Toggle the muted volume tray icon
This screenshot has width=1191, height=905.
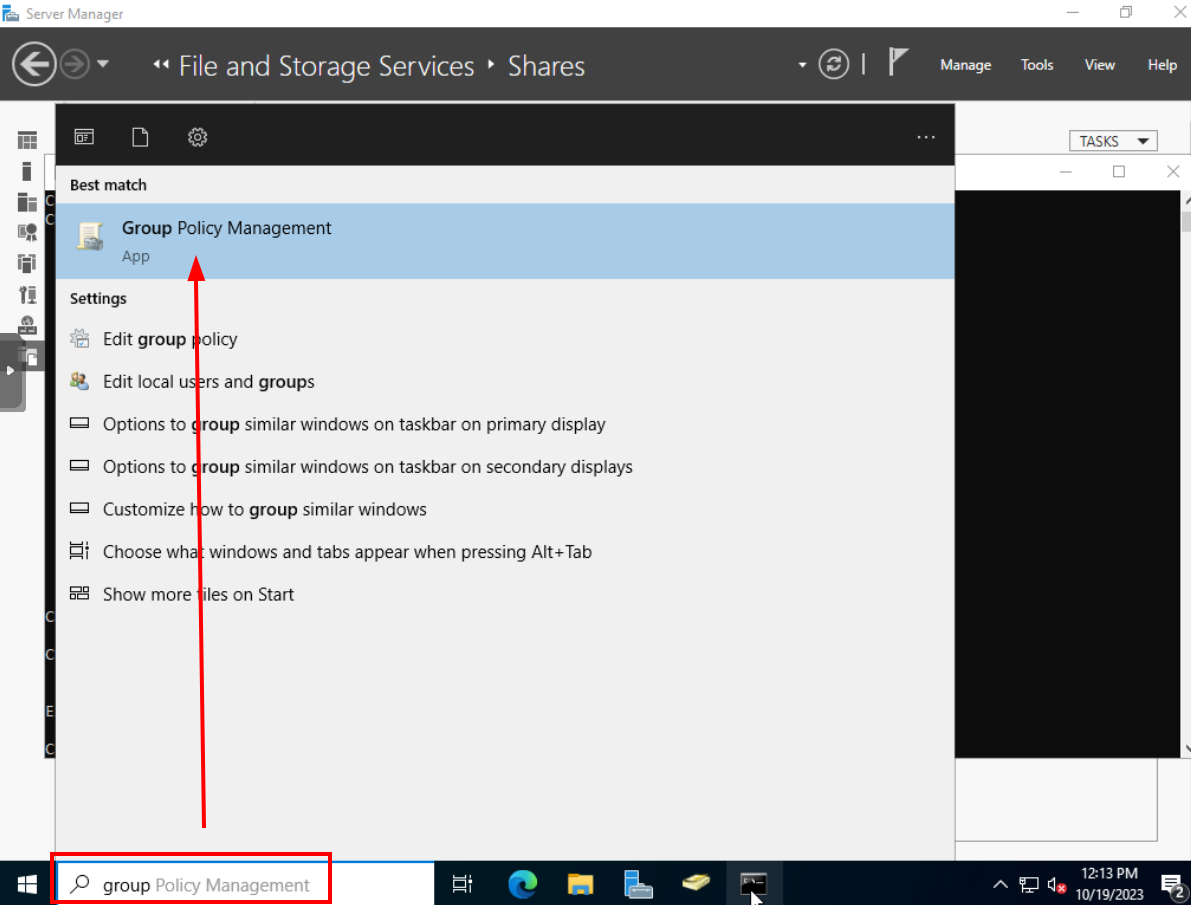(1056, 884)
